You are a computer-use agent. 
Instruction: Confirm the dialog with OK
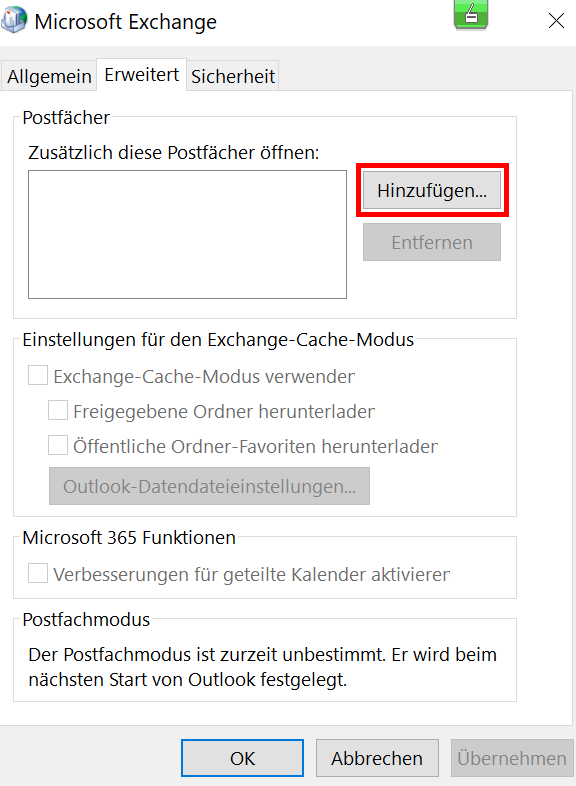pyautogui.click(x=242, y=758)
